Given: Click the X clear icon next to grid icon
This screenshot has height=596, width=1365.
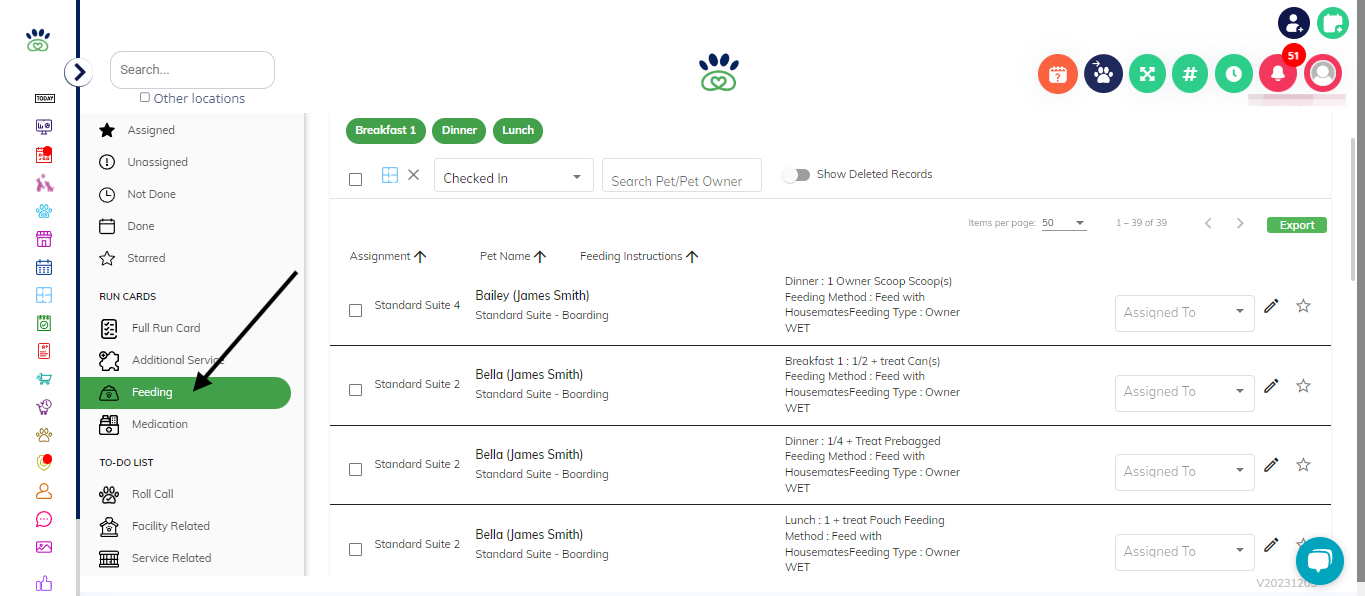Looking at the screenshot, I should [x=414, y=175].
